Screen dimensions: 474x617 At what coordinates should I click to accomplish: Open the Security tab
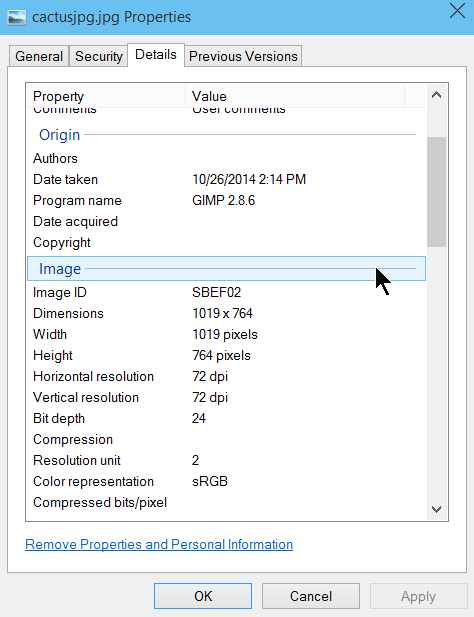point(99,56)
